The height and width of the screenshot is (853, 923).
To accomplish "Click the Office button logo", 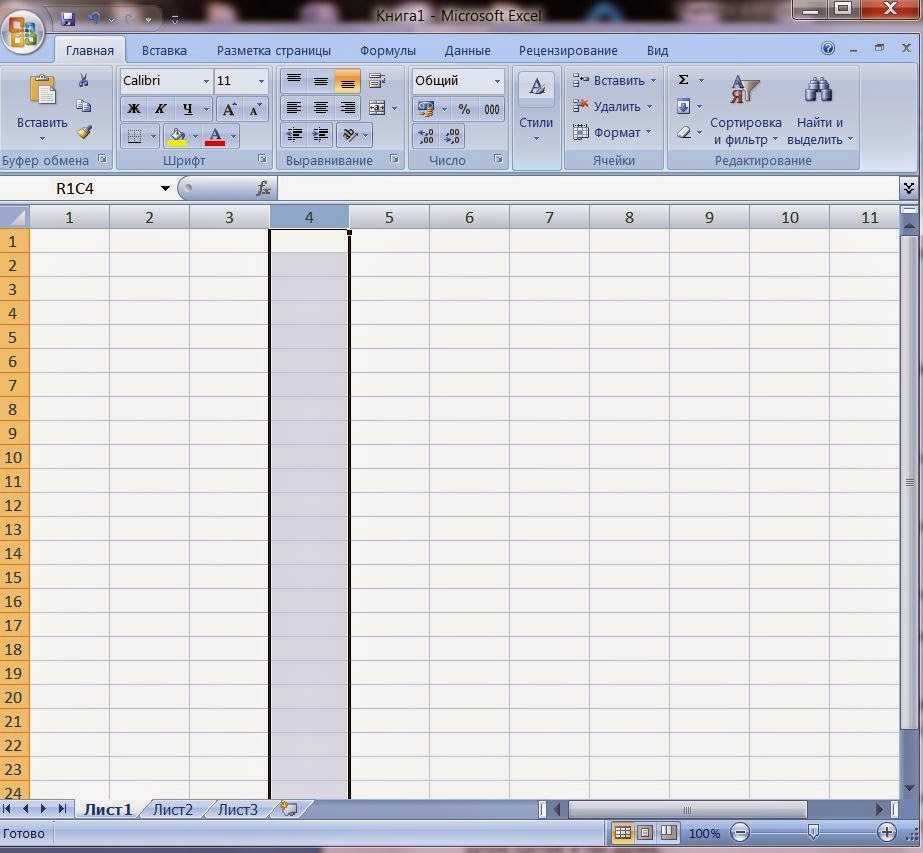I will click(x=23, y=31).
